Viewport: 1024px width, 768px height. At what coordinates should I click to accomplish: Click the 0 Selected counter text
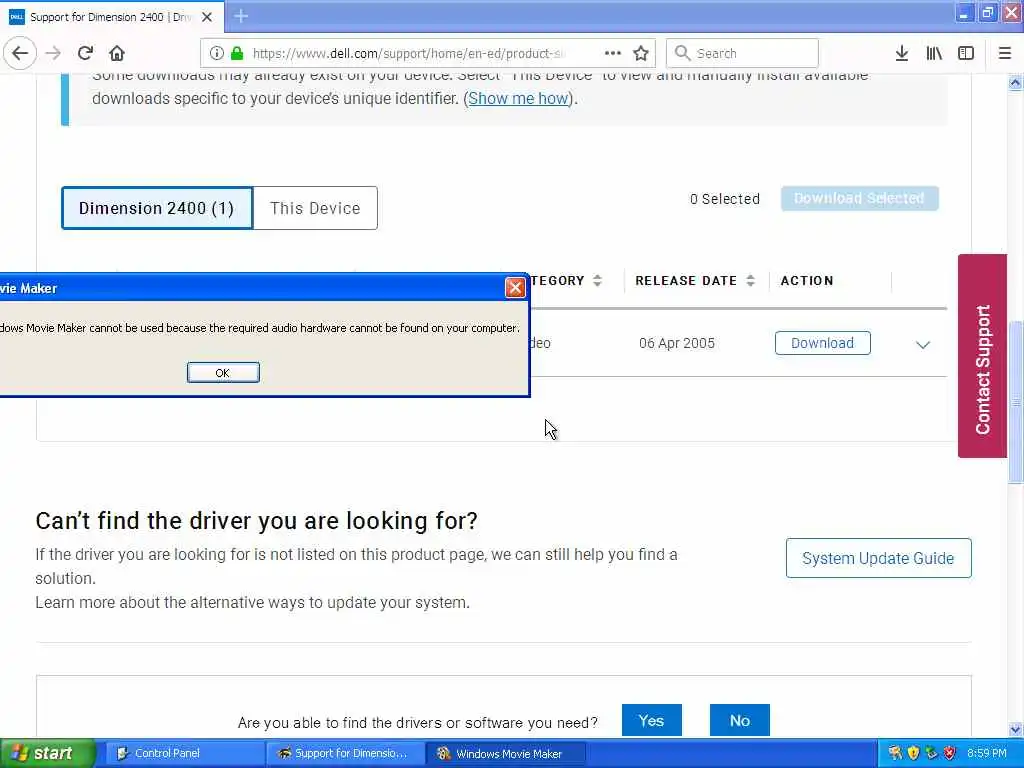725,199
